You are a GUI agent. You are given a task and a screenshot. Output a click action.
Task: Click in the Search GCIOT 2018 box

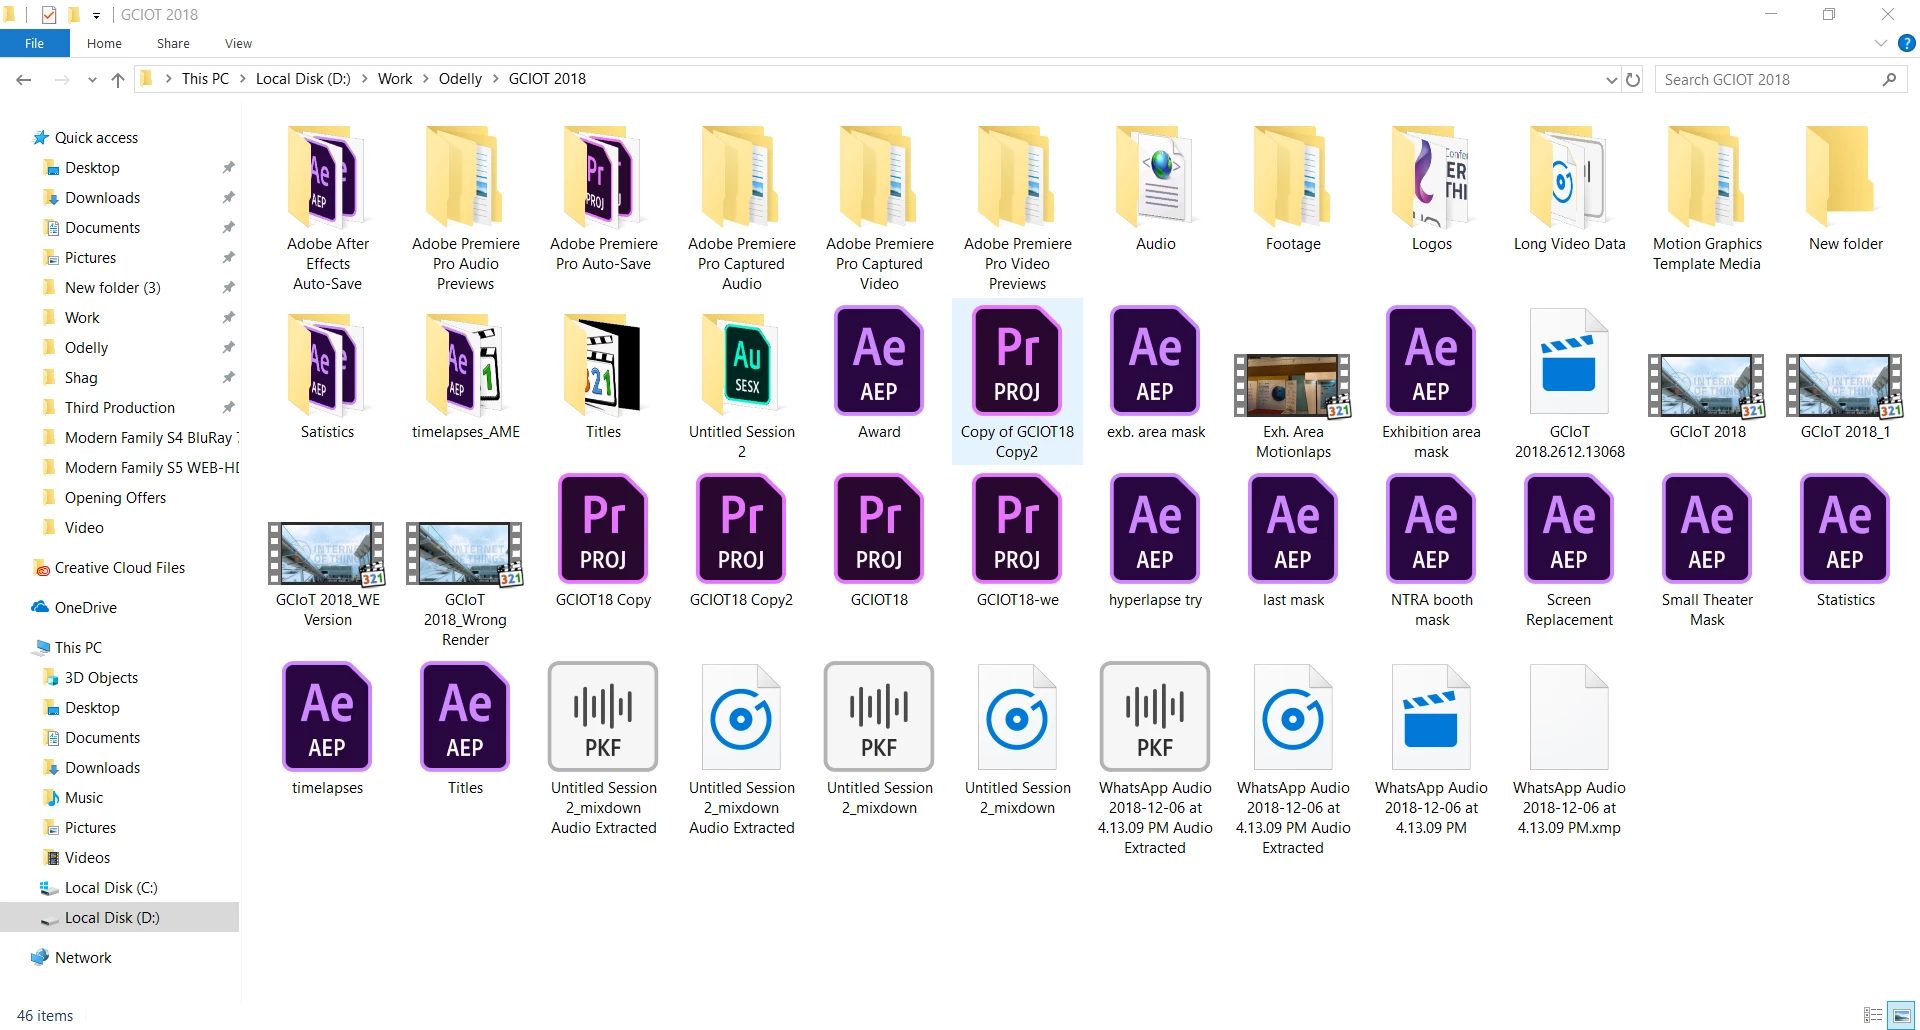click(1780, 80)
